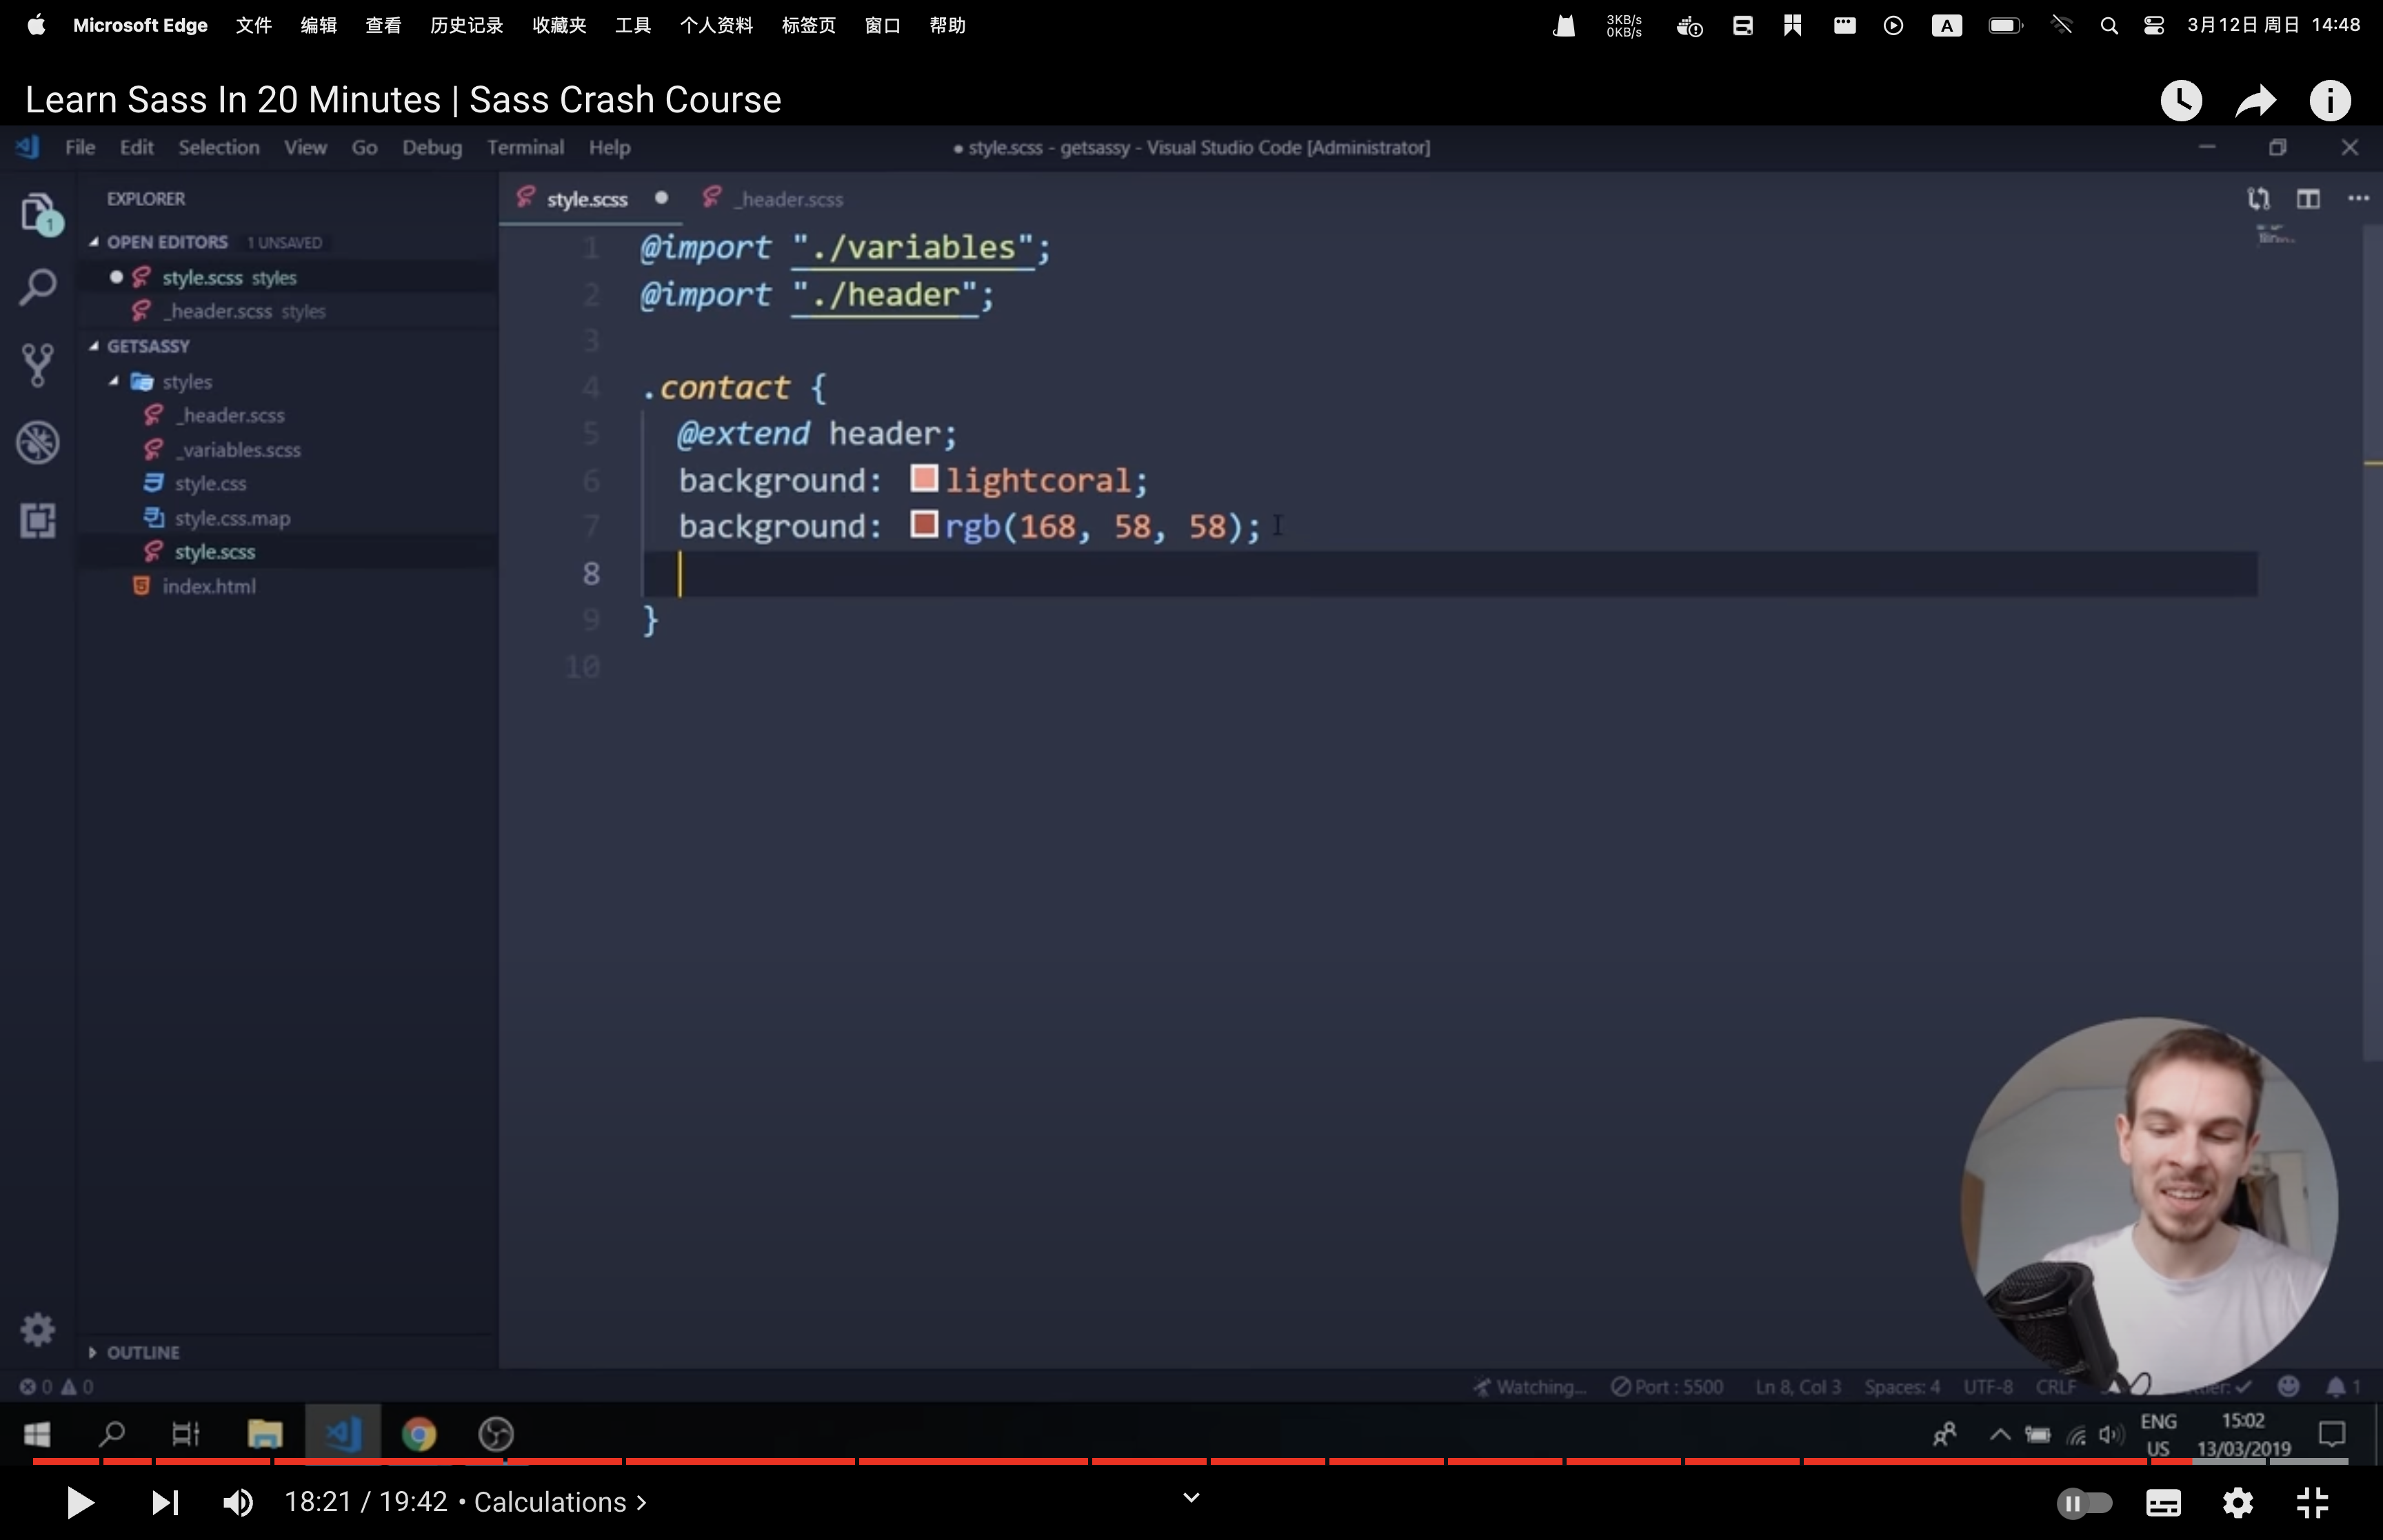Open the macOS 历史记录 menu
Screen dimensions: 2383x1540
[x=466, y=25]
